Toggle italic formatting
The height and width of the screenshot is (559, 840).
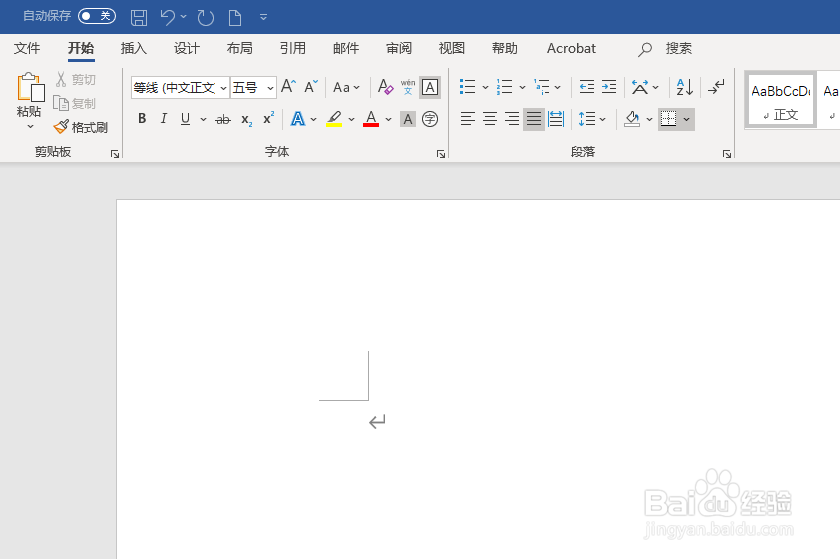163,118
